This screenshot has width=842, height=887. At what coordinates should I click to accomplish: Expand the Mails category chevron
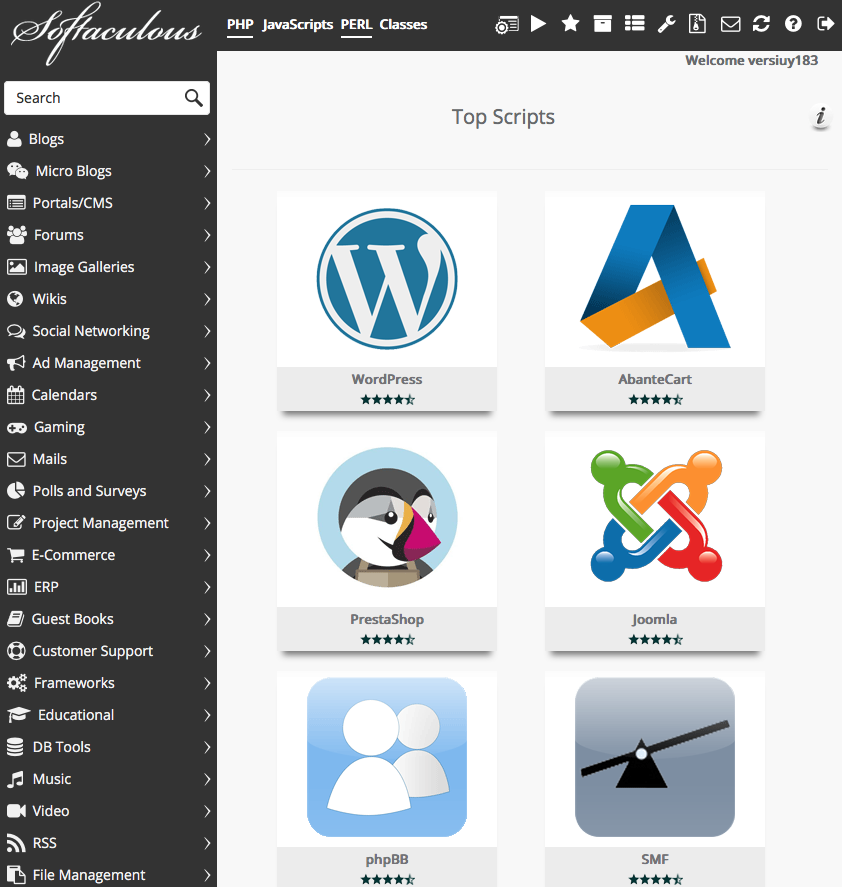tap(207, 459)
